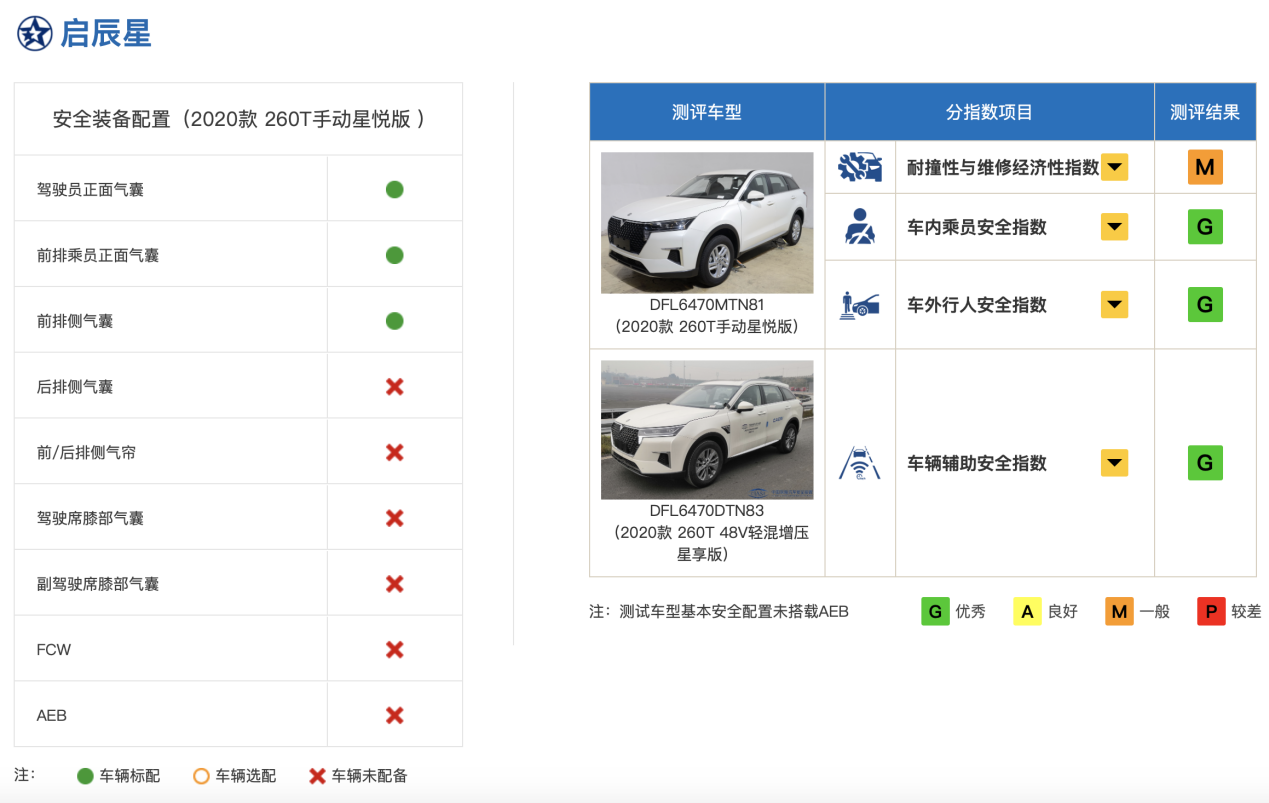Select 车外行人安全指数 label
This screenshot has width=1269, height=803.
click(x=977, y=304)
